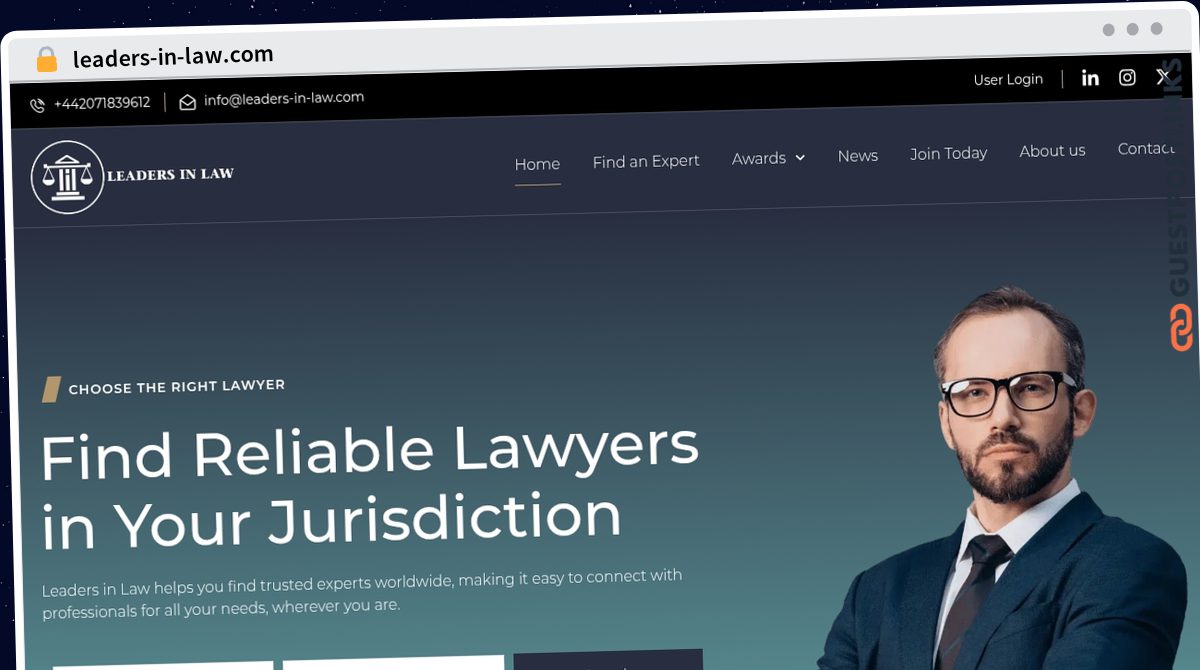Click the X social media icon
The height and width of the screenshot is (670, 1200).
tap(1163, 76)
